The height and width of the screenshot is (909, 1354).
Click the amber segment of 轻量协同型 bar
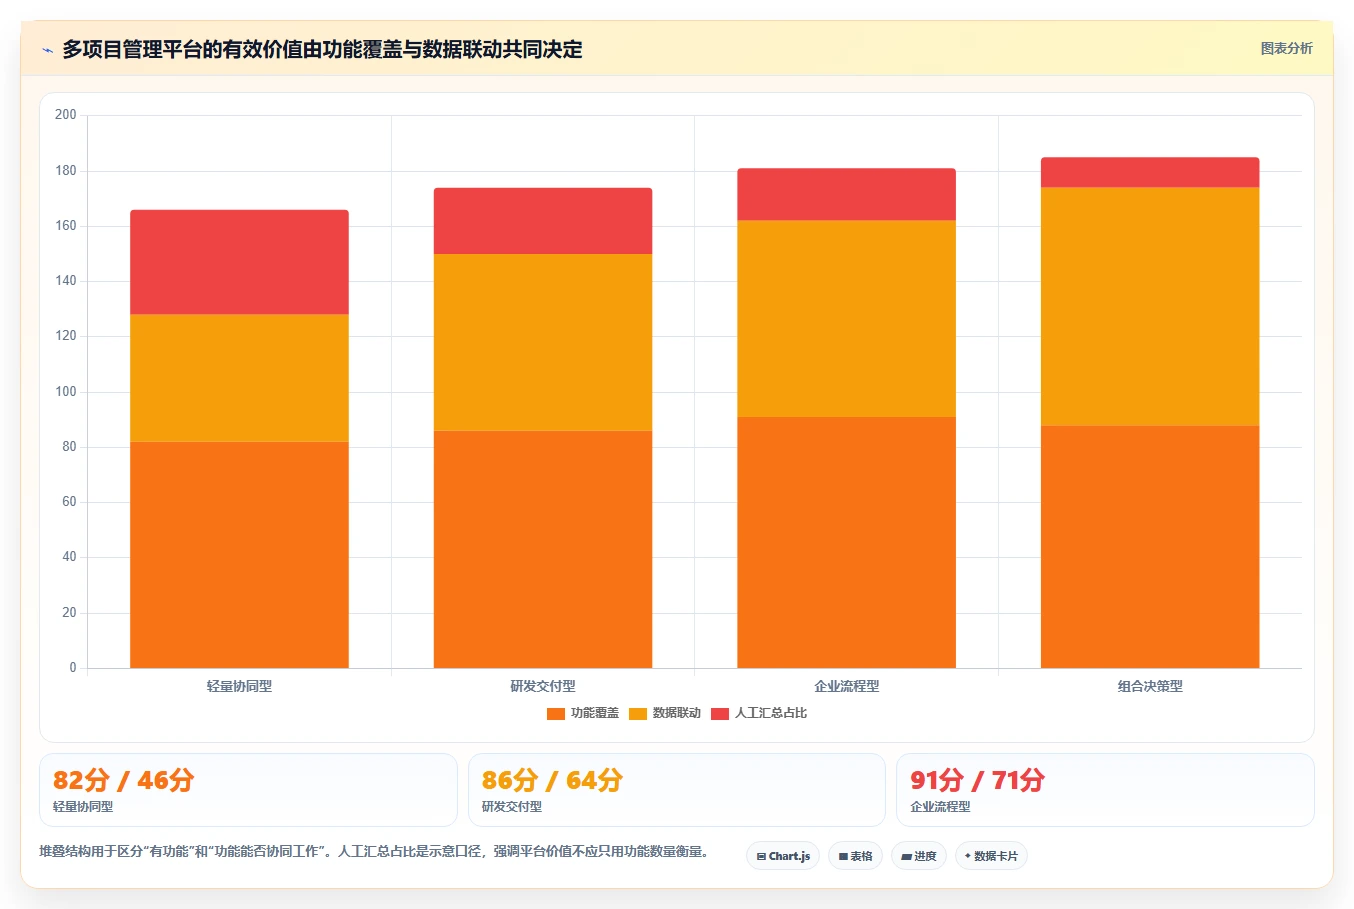click(x=239, y=378)
